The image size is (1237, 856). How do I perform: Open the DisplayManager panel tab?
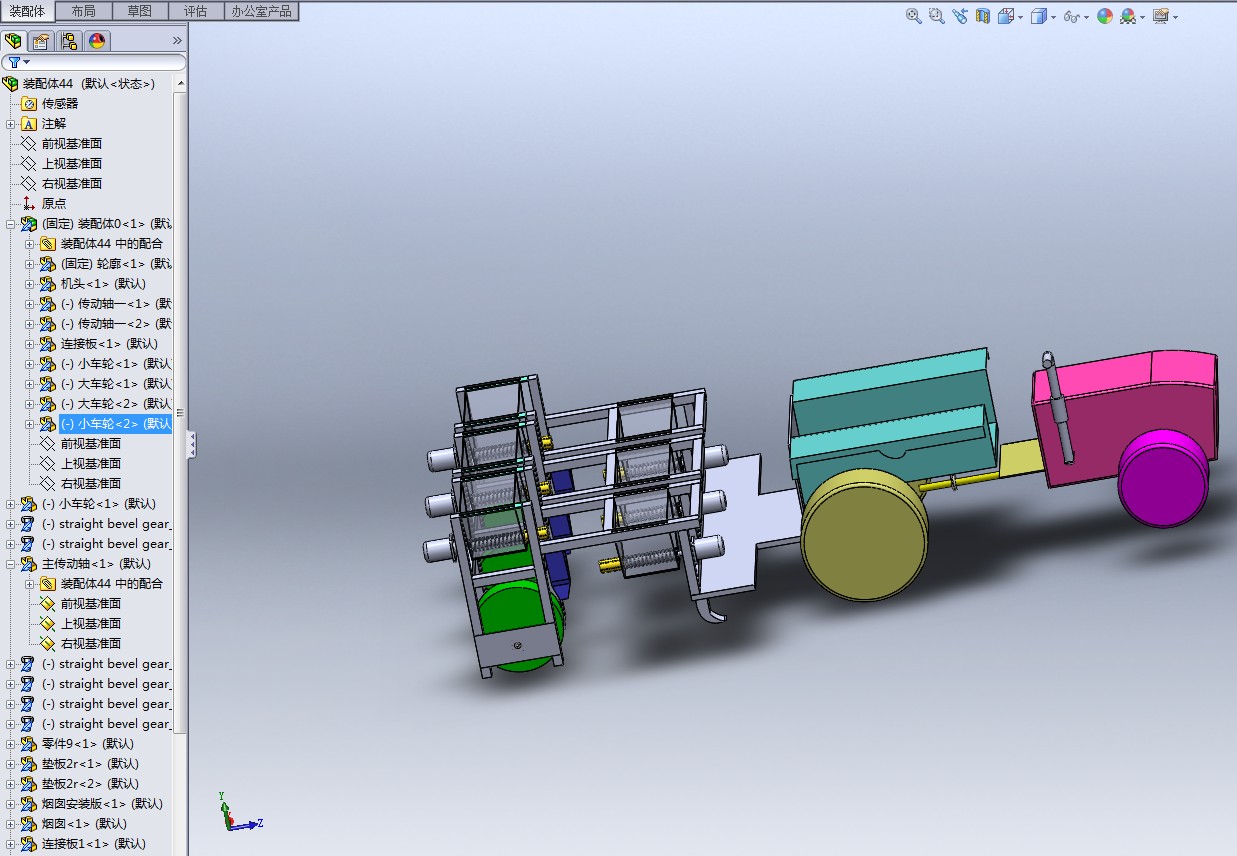(96, 41)
